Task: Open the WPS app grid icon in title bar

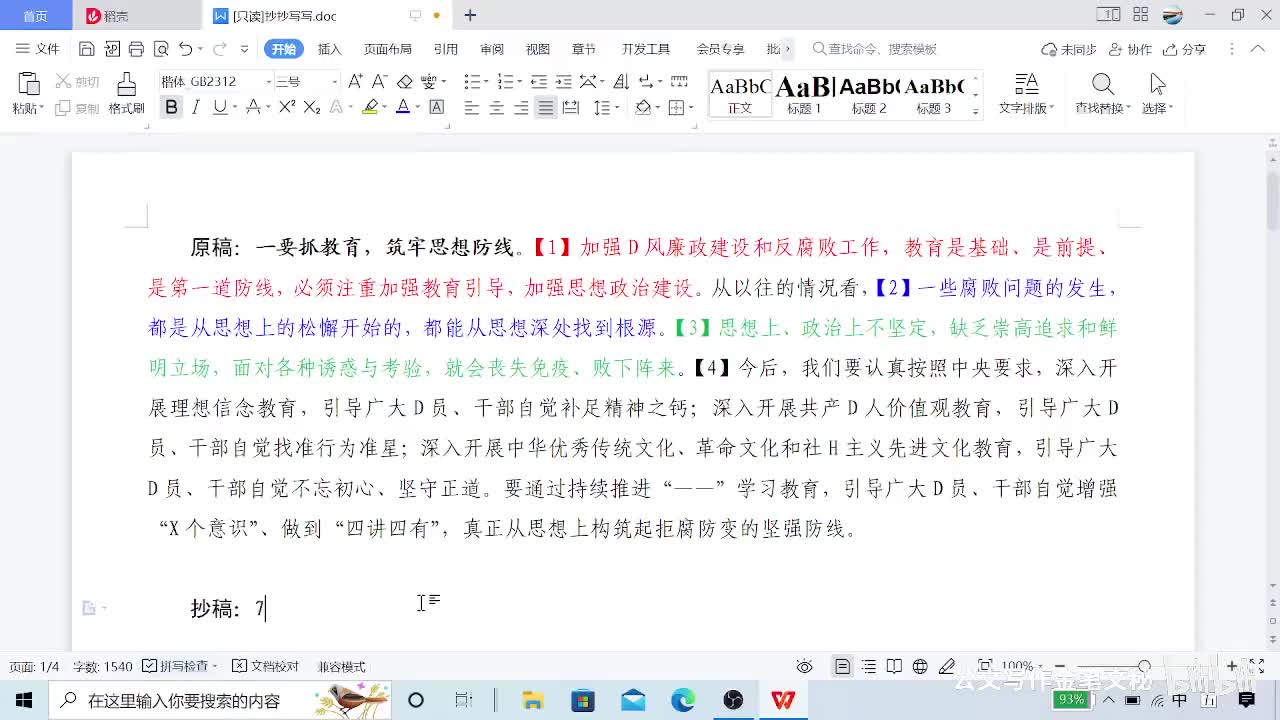Action: (x=1141, y=15)
